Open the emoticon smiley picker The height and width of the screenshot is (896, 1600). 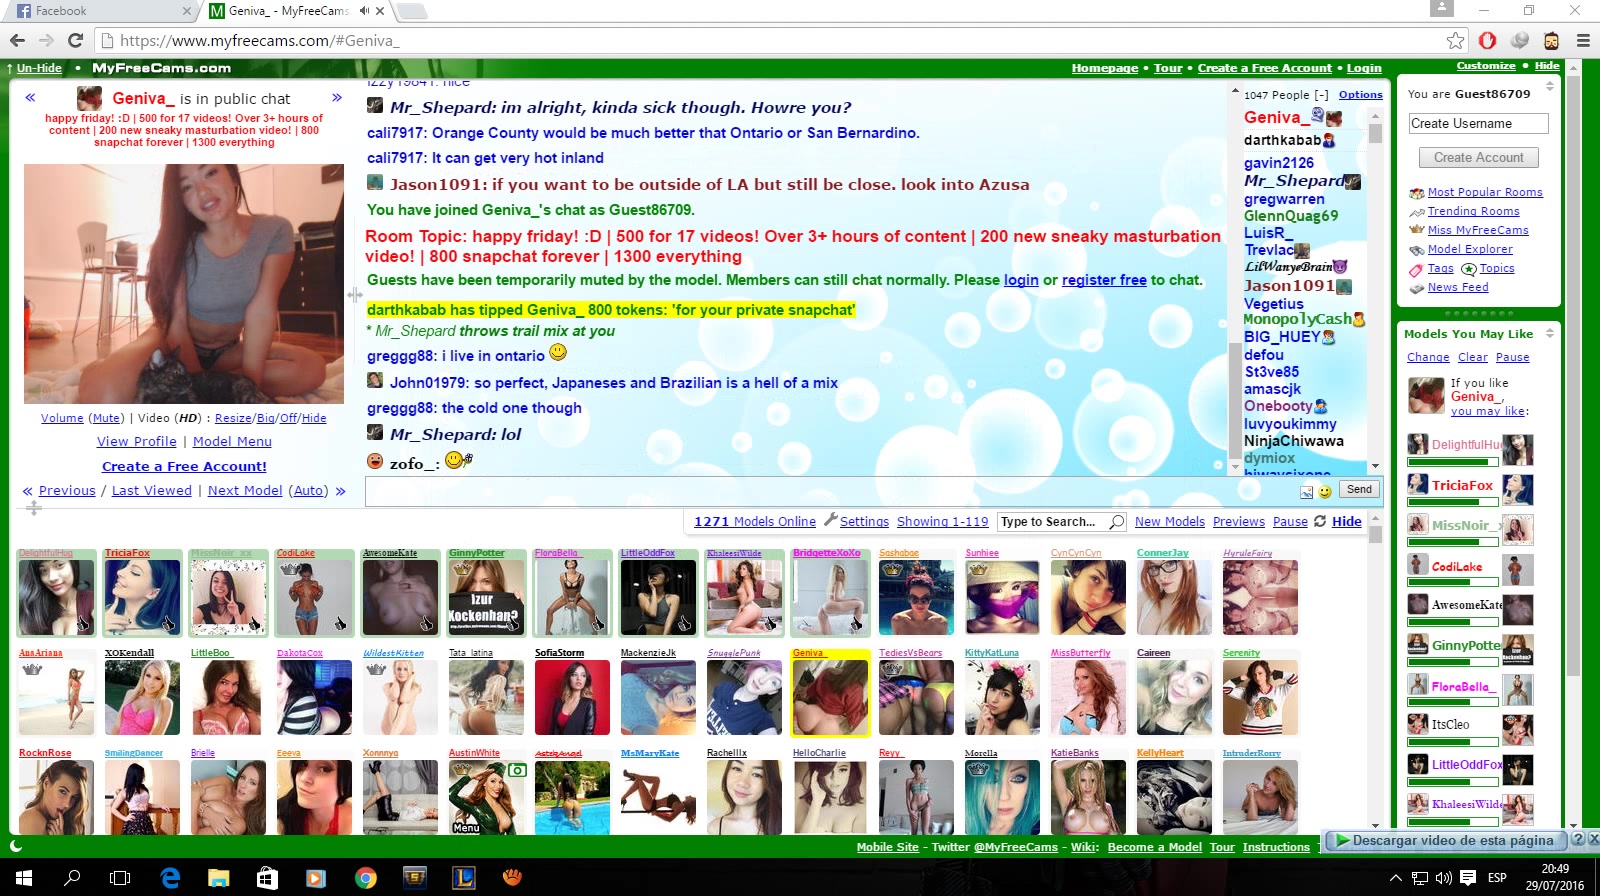pyautogui.click(x=1325, y=491)
